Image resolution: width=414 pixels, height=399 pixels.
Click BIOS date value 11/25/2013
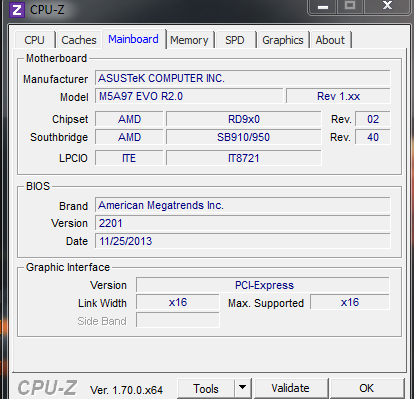pyautogui.click(x=242, y=241)
